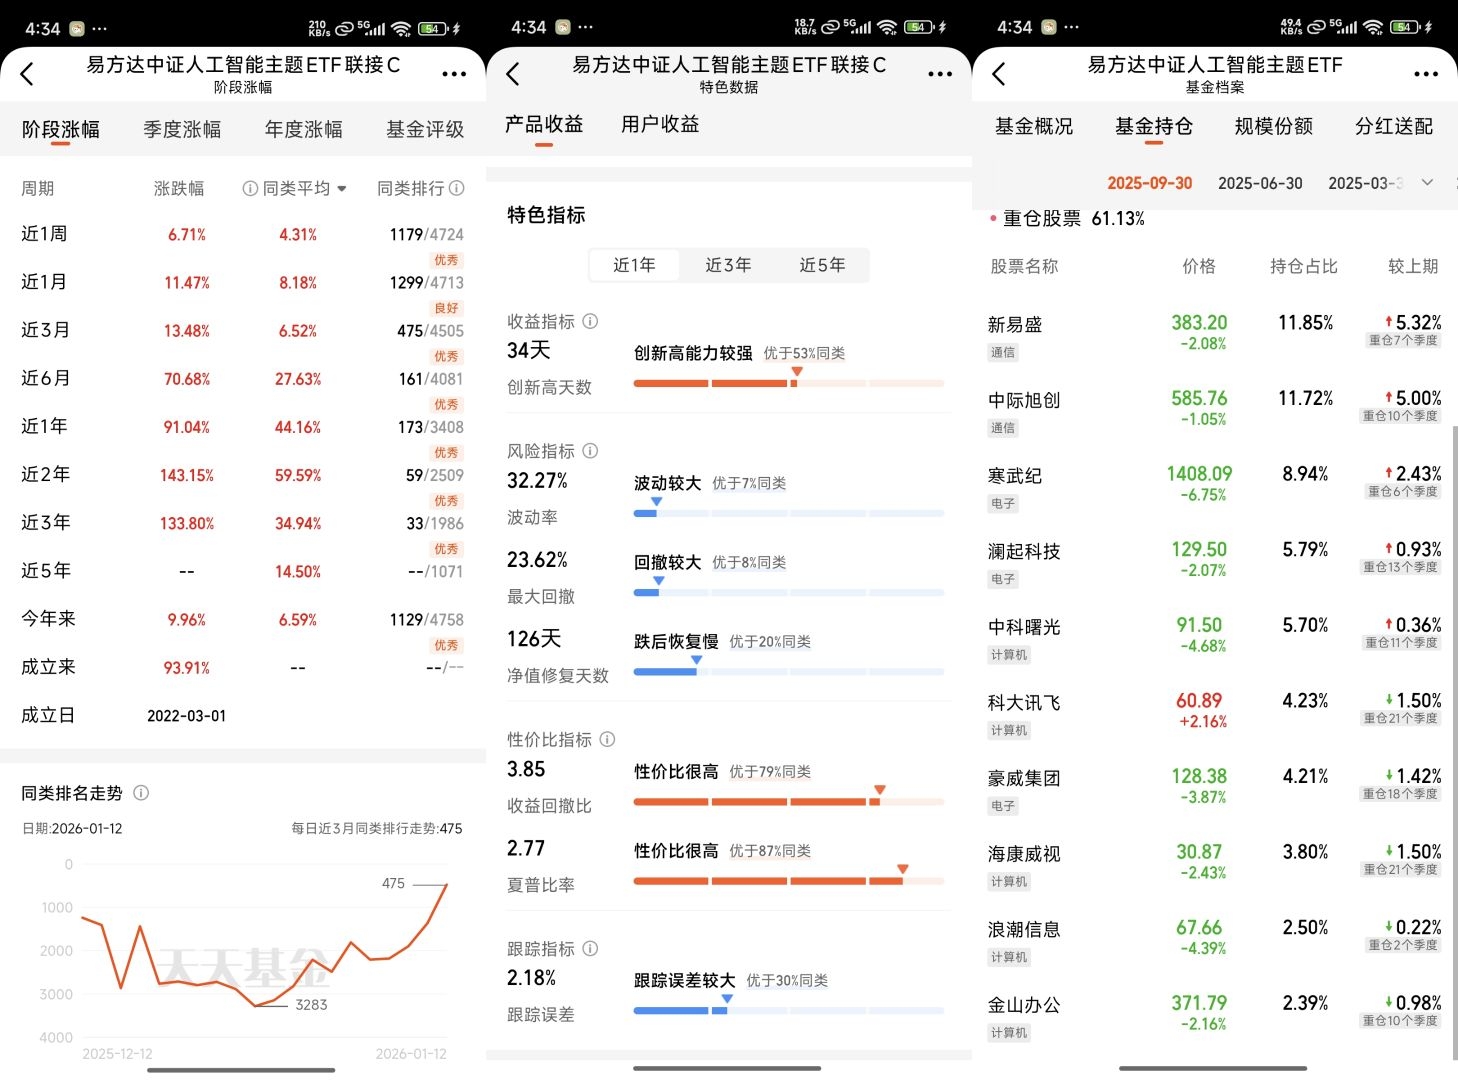Choose the 近3年 period option
Screen dimensions: 1458x1080
(x=728, y=265)
